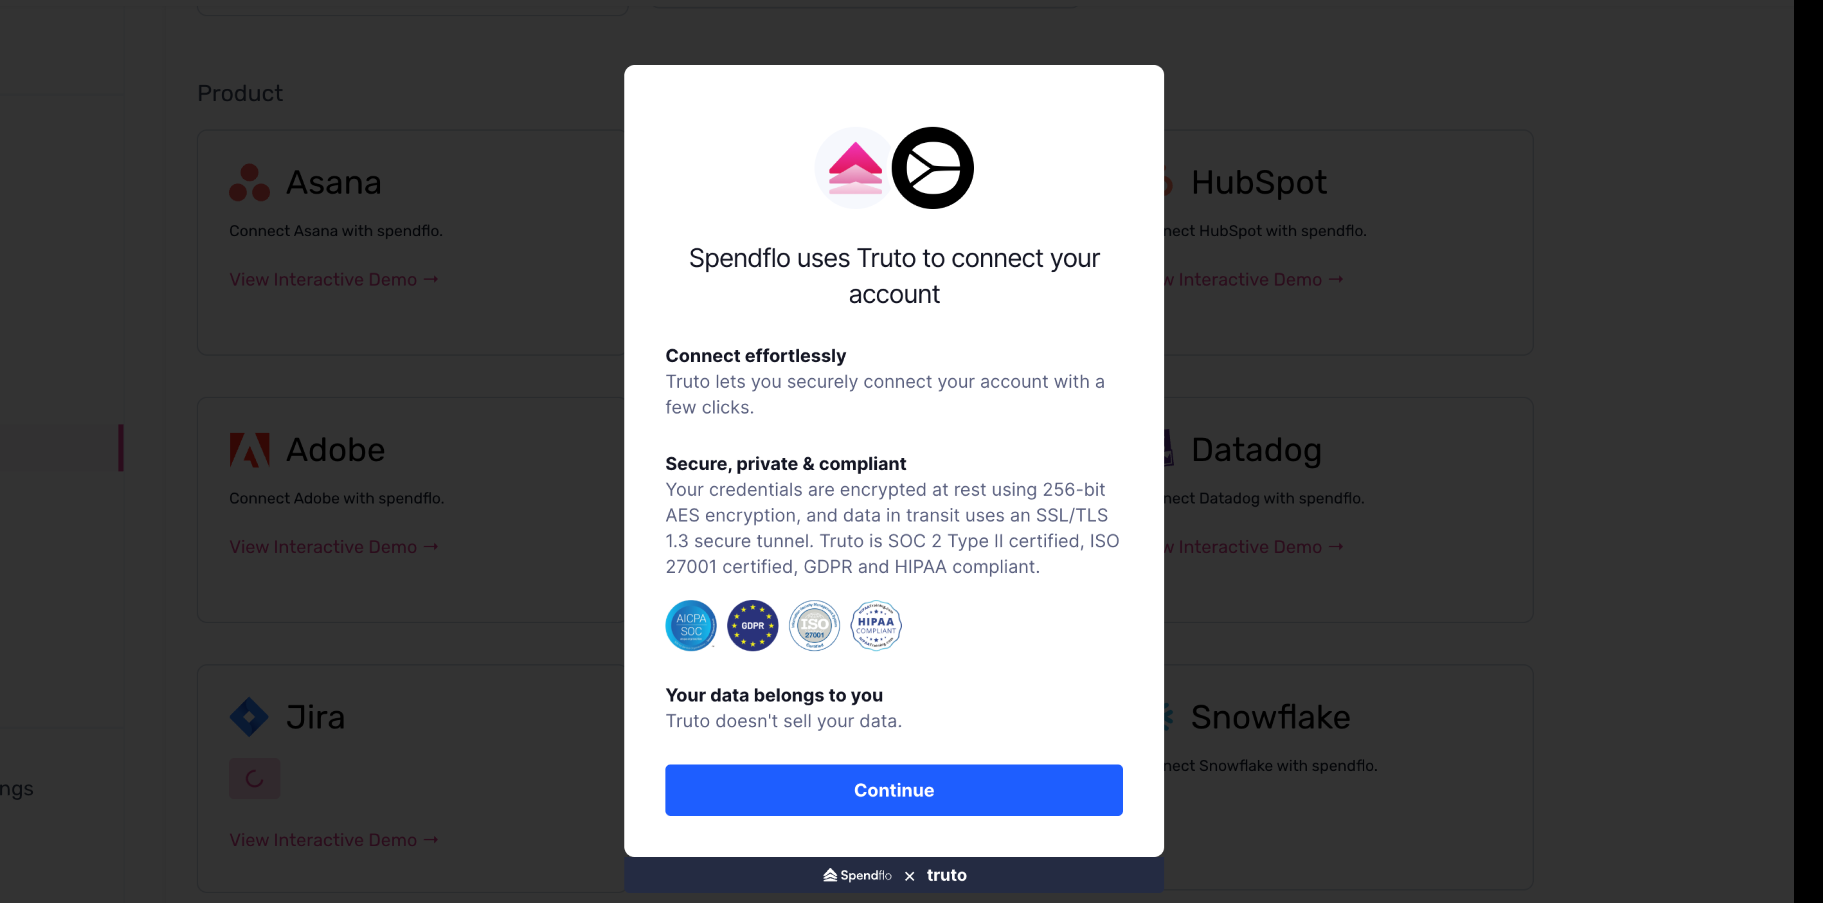Click the Spendflo footer logo
The height and width of the screenshot is (903, 1823).
click(x=857, y=875)
